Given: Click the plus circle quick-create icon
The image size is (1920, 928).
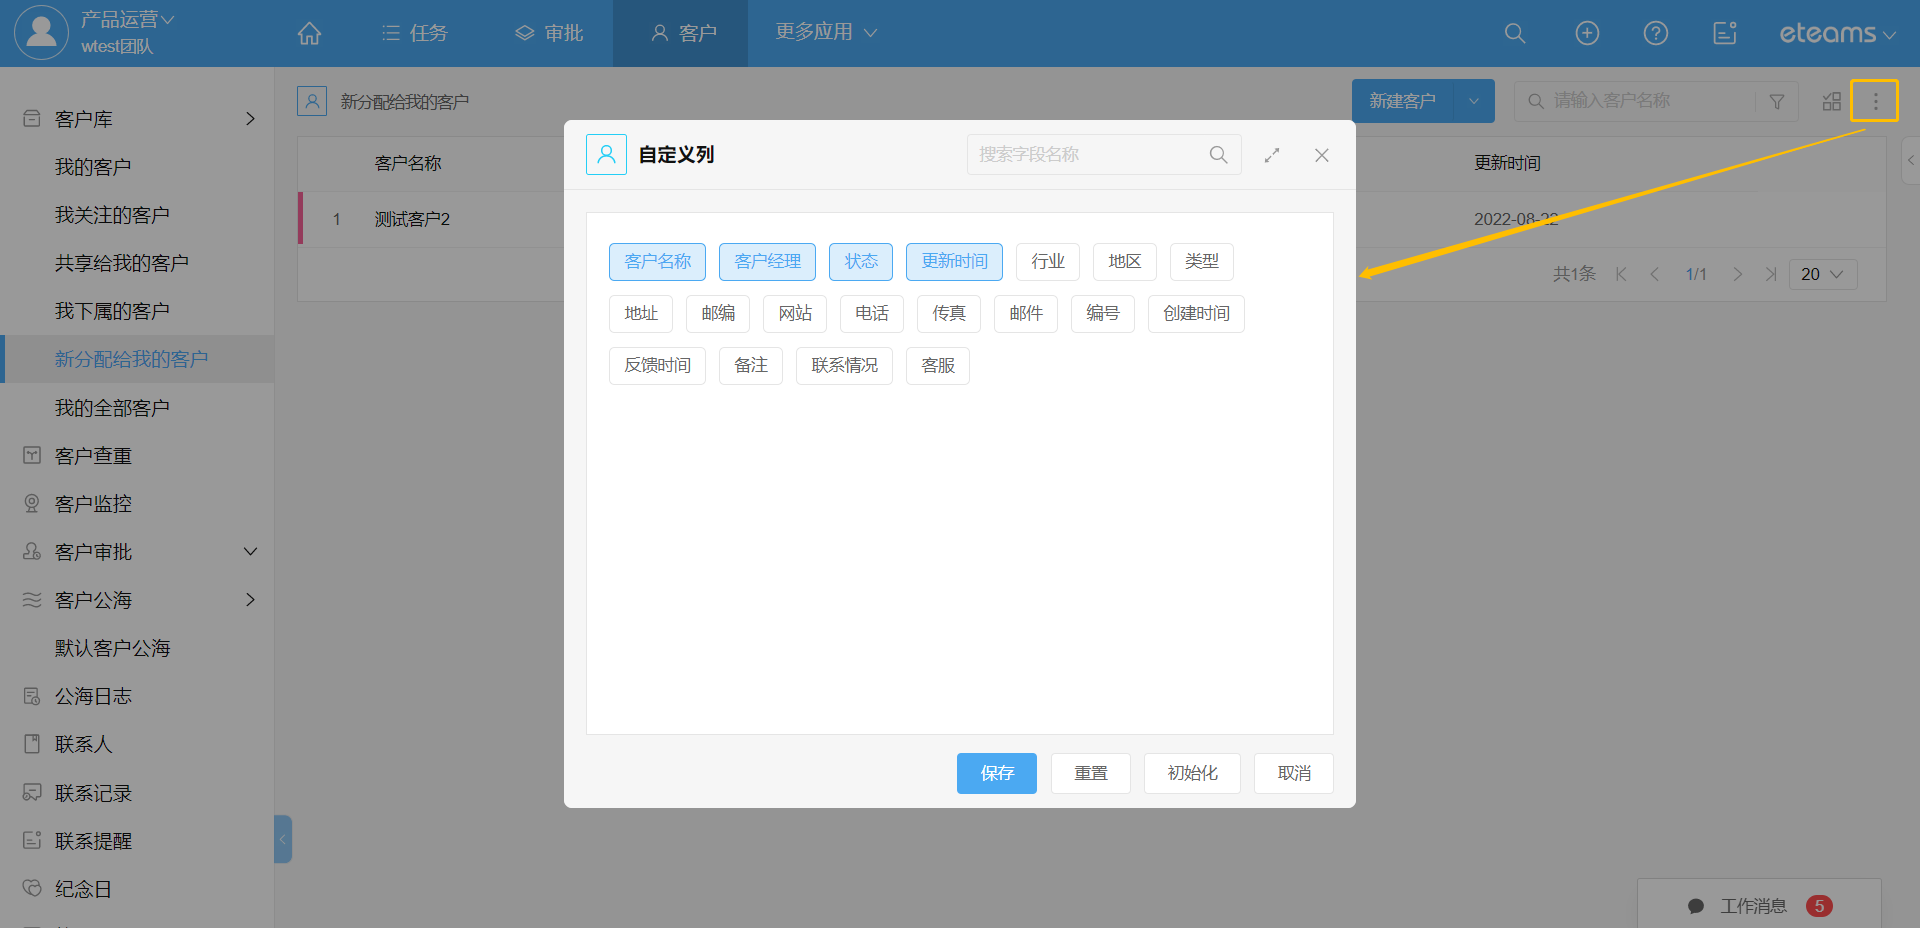Looking at the screenshot, I should point(1587,33).
